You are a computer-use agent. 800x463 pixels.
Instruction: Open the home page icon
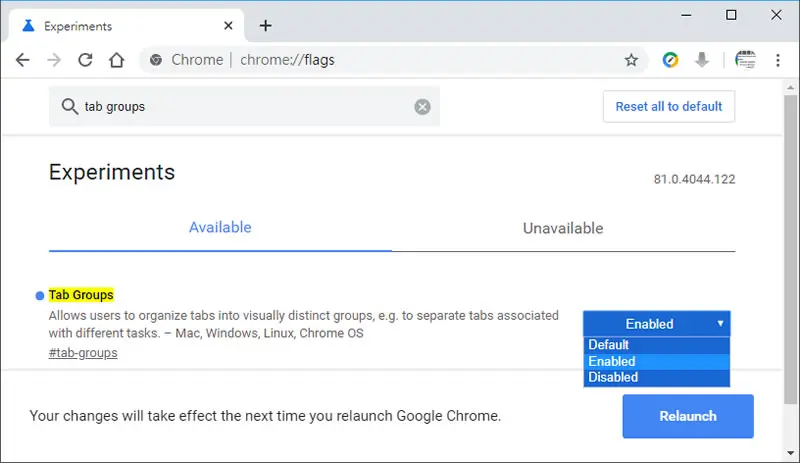(x=117, y=60)
